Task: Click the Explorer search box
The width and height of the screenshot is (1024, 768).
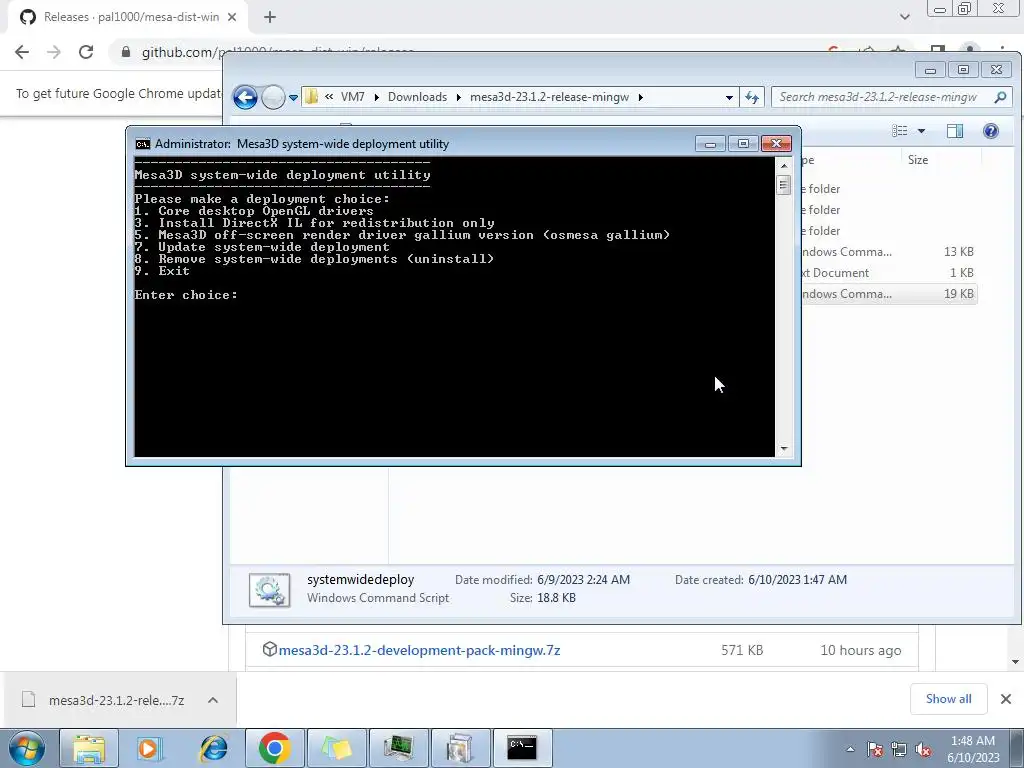Action: 890,97
